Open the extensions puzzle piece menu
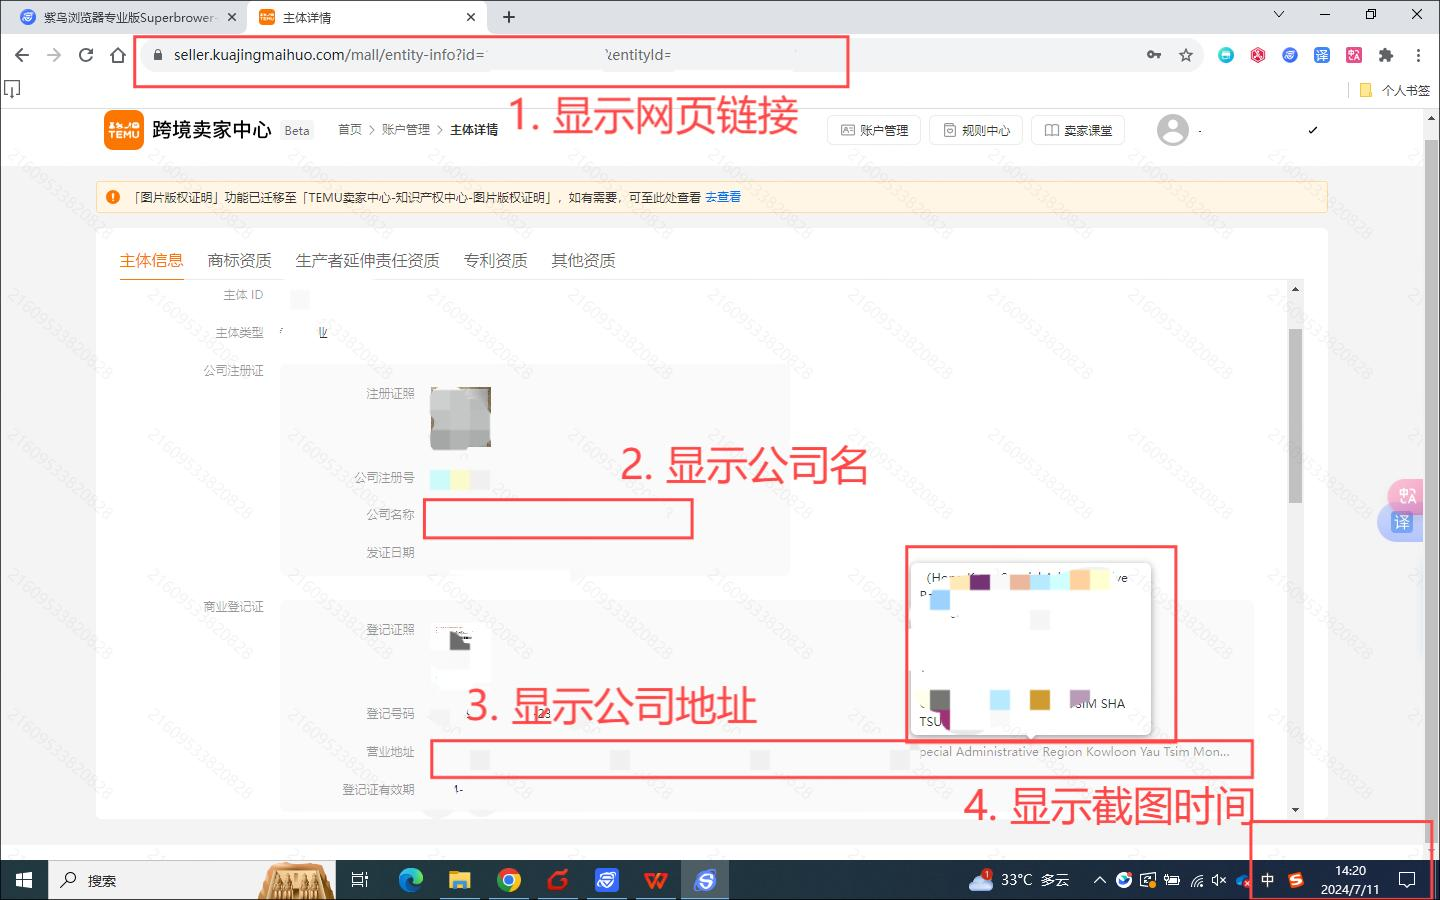This screenshot has width=1440, height=900. click(1386, 55)
